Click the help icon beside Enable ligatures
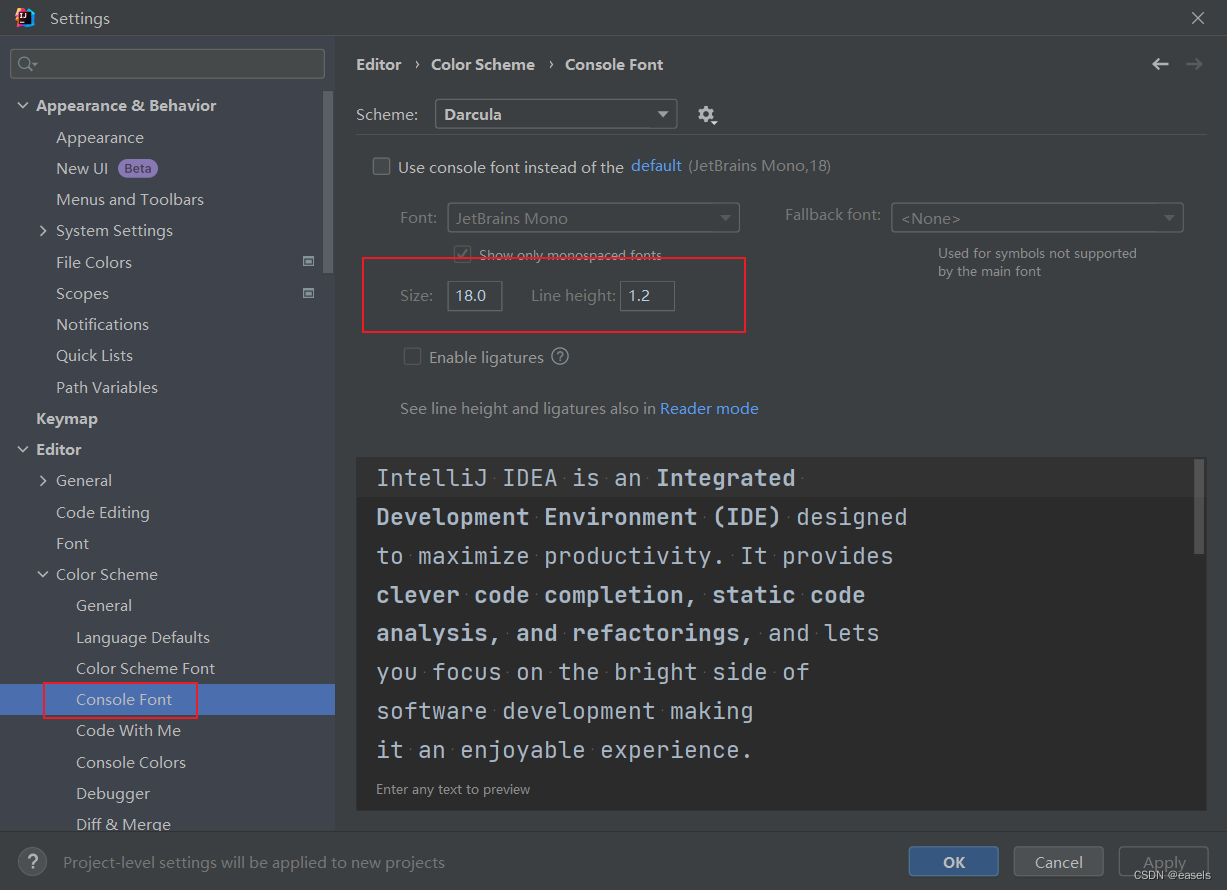 click(560, 356)
